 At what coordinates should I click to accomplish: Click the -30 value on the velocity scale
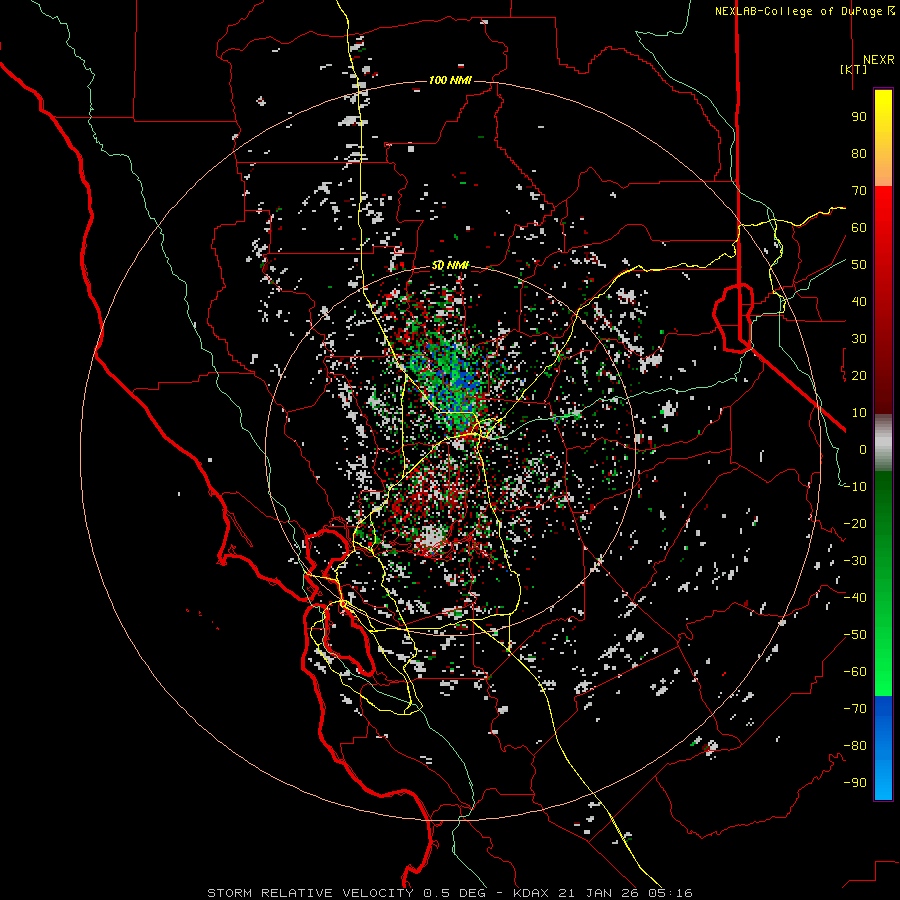click(x=855, y=561)
